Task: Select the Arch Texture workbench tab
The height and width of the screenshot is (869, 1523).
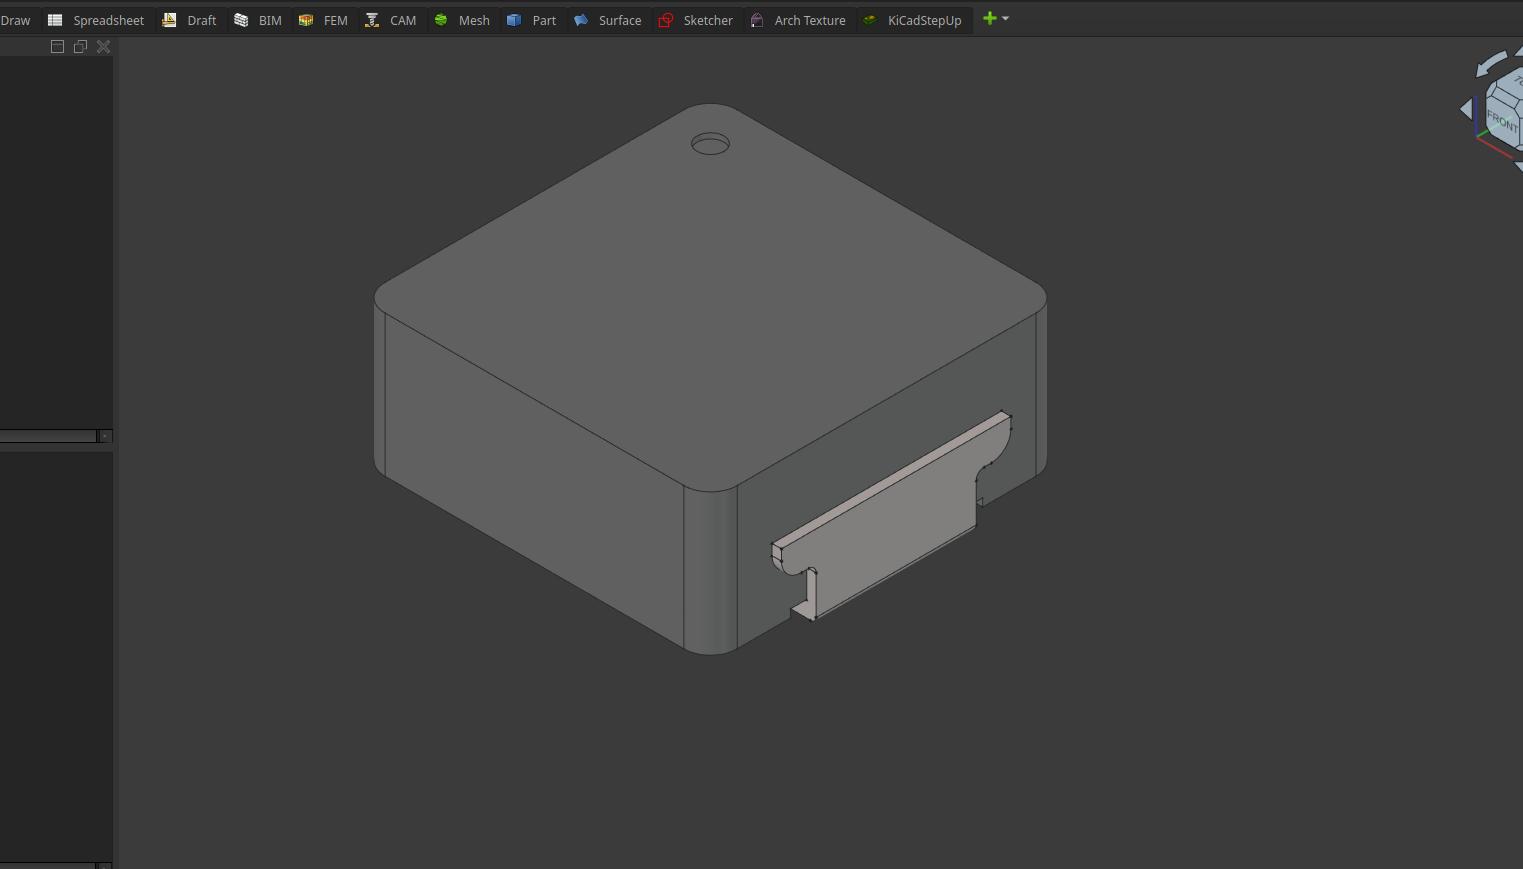Action: pyautogui.click(x=798, y=20)
